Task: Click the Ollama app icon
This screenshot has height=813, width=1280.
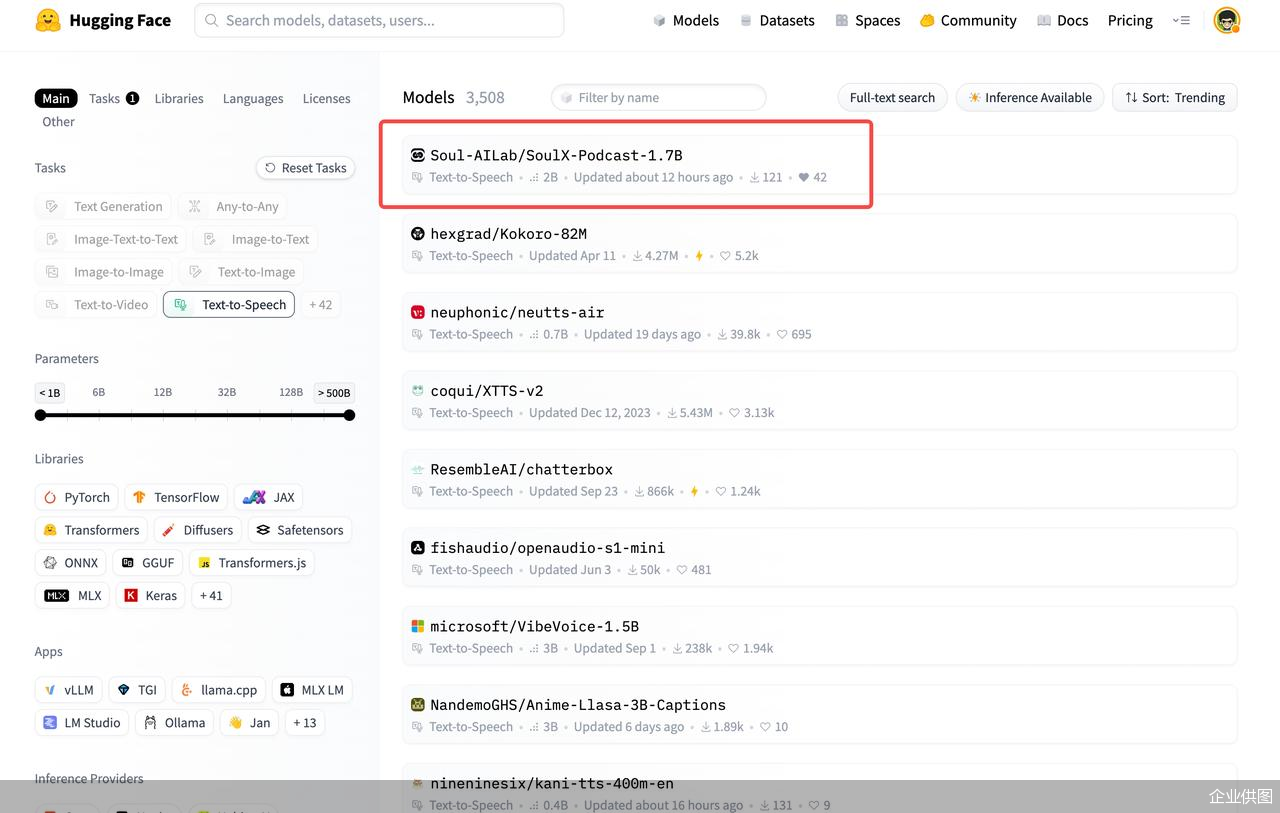Action: 150,722
